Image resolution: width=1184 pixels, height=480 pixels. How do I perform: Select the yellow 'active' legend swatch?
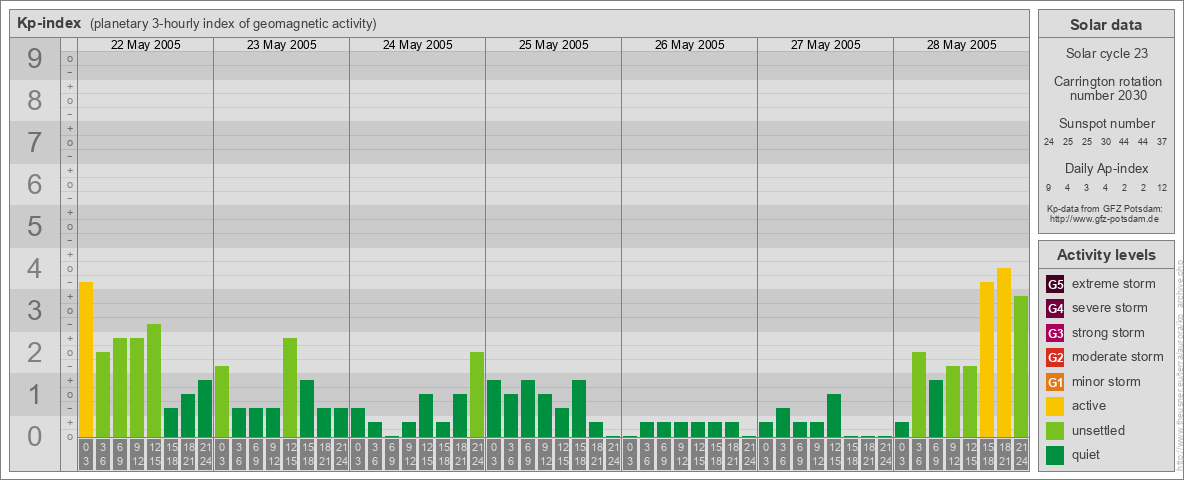1055,406
